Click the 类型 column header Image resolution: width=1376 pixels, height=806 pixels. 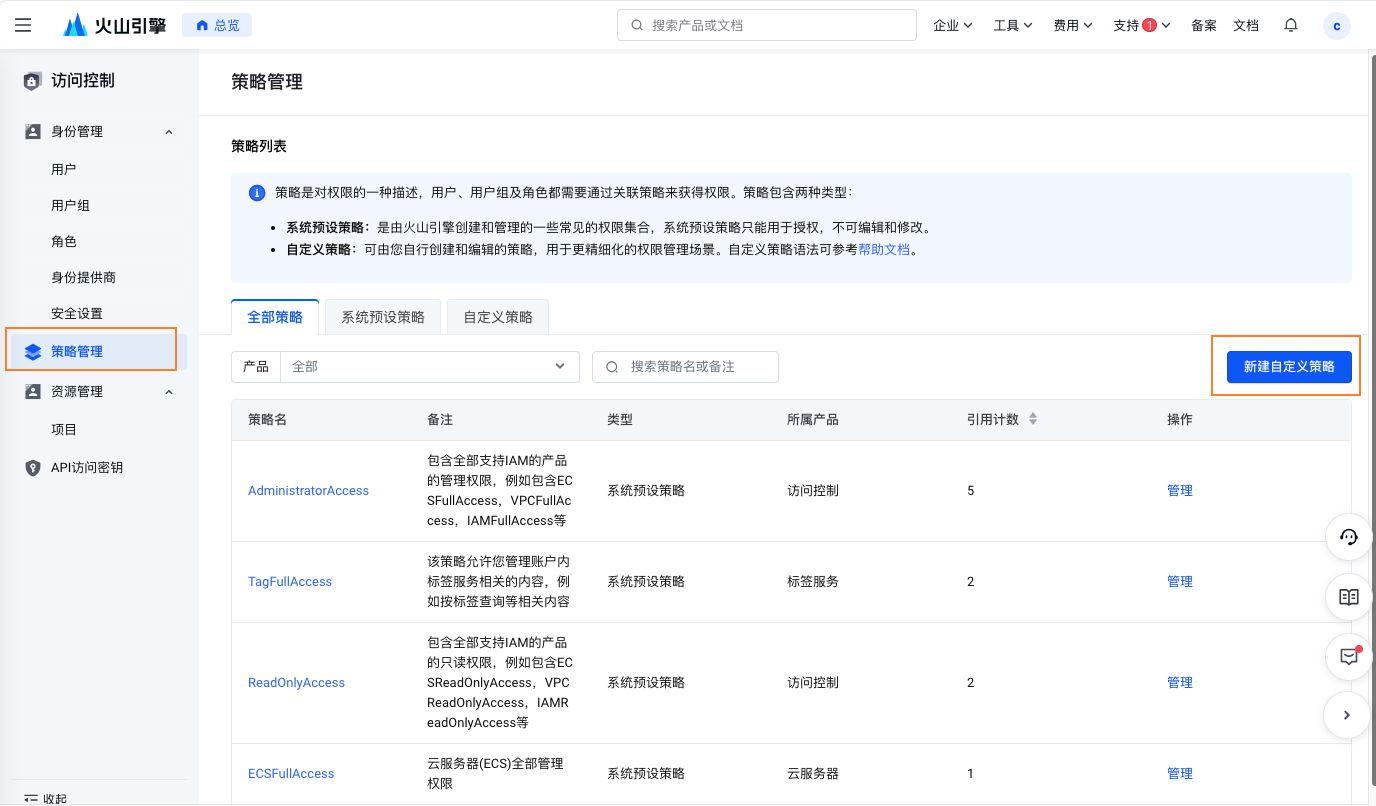point(620,420)
